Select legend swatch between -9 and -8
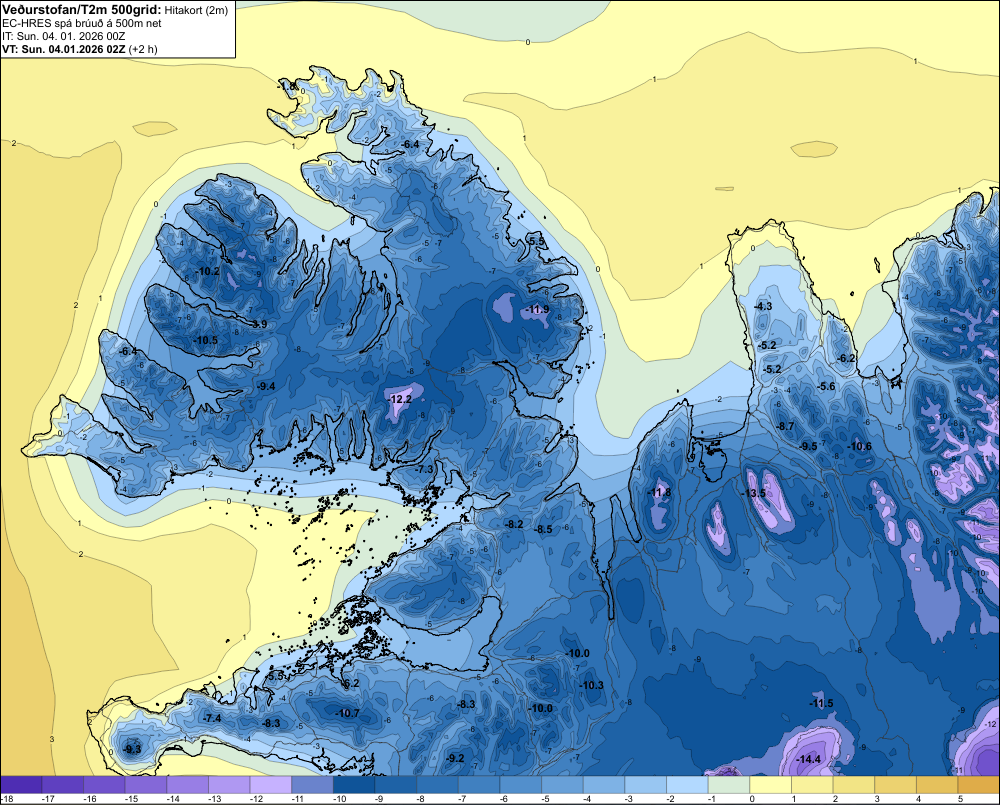Viewport: 1000px width, 805px height. pos(395,785)
